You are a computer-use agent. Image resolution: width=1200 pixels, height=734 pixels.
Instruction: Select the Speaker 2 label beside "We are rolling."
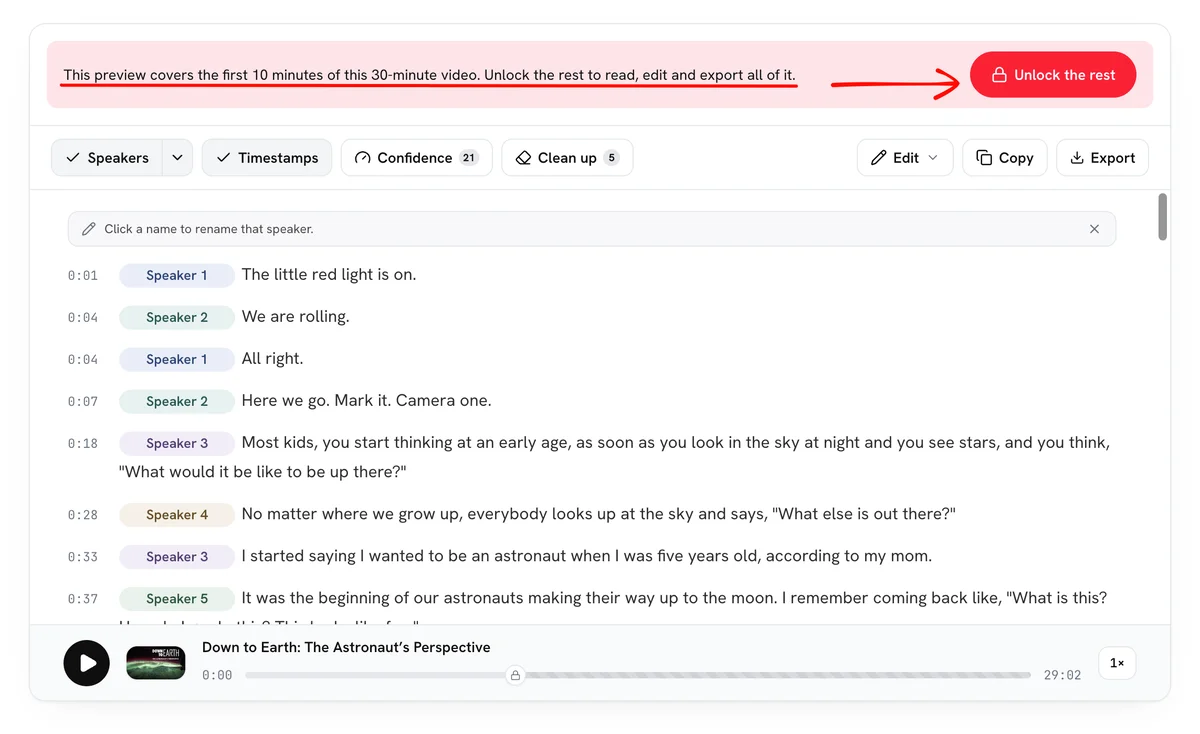[177, 317]
